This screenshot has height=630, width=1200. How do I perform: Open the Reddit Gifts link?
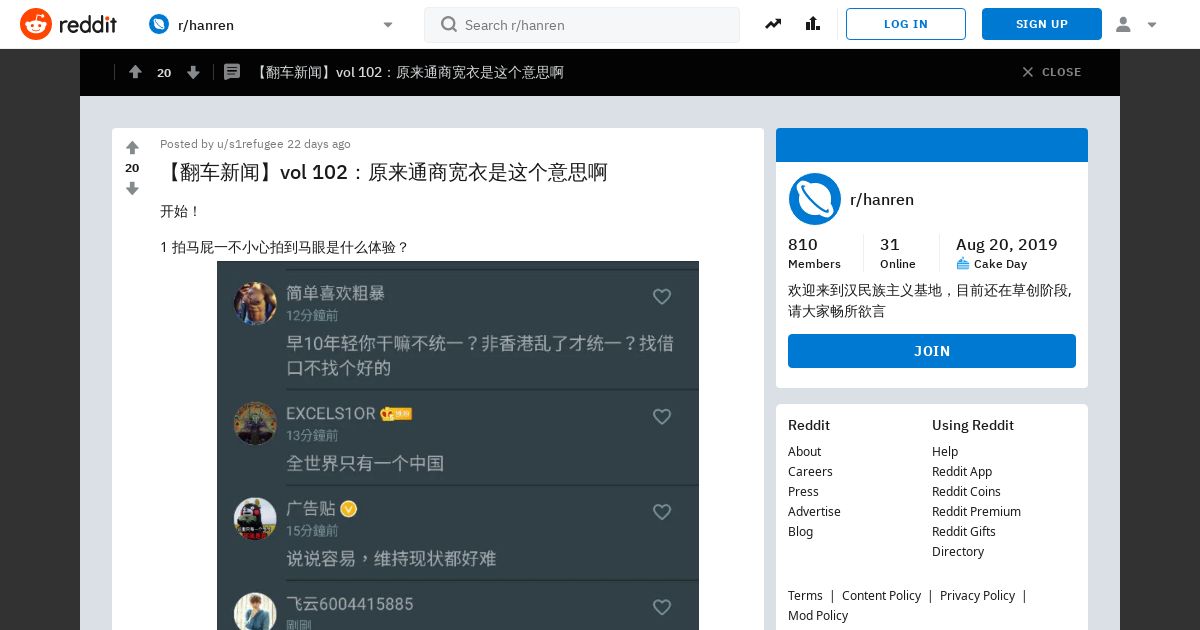coord(964,532)
